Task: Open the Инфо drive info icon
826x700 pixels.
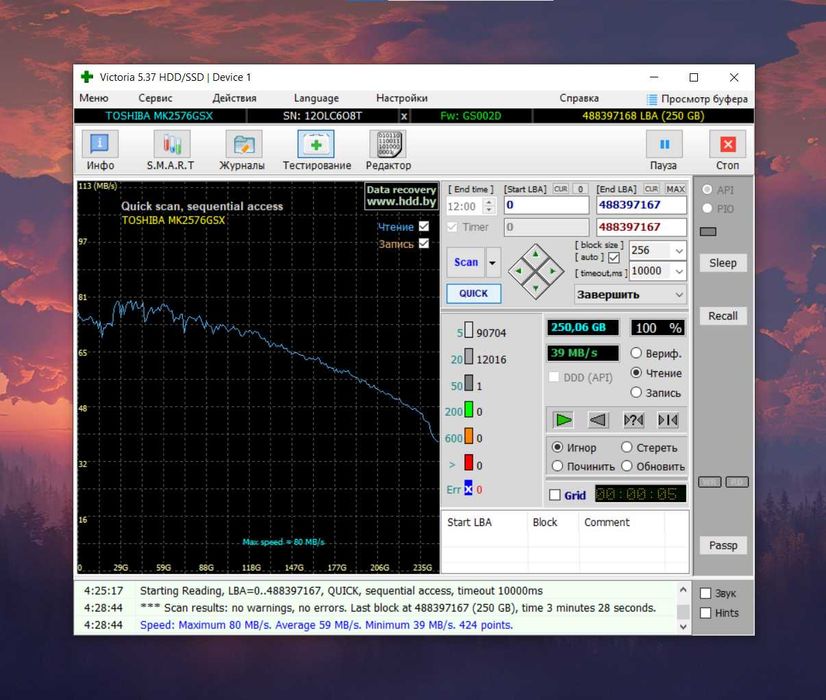Action: pos(100,144)
